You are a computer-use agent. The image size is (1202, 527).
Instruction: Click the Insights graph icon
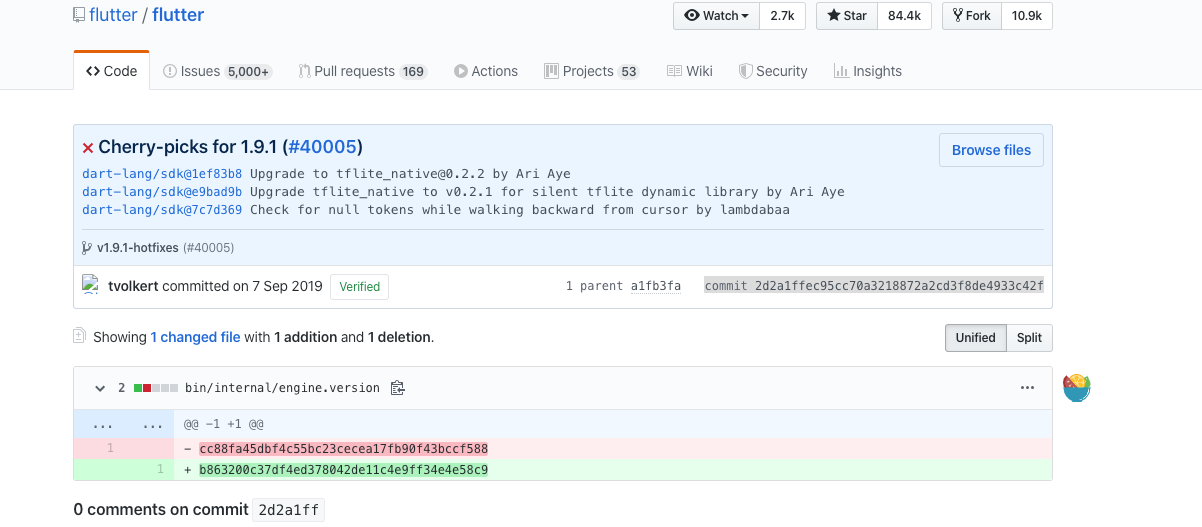[x=841, y=71]
